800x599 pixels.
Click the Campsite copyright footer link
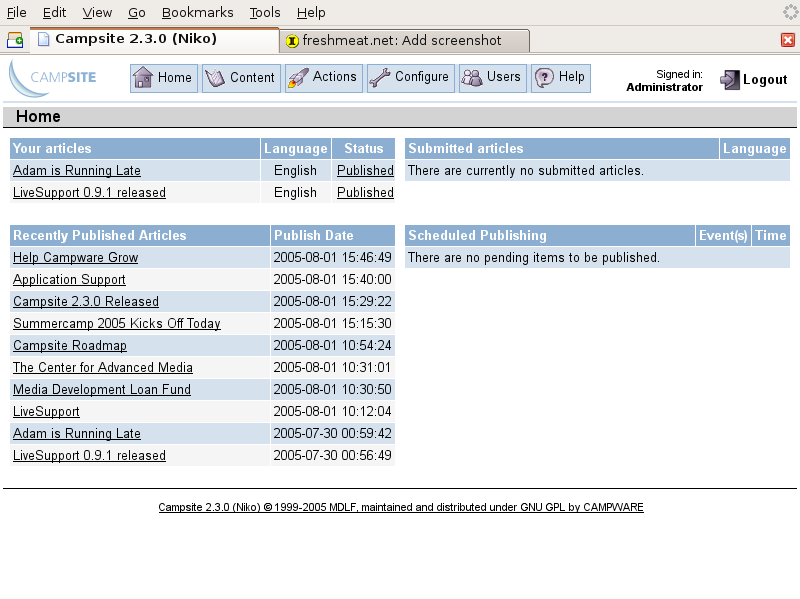pyautogui.click(x=401, y=507)
